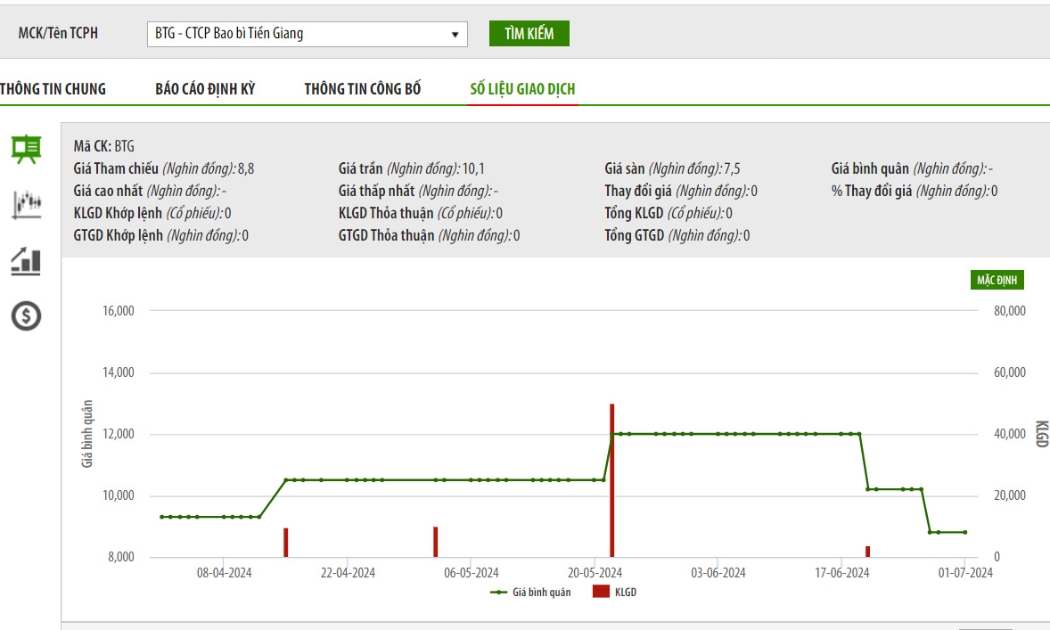Screen dimensions: 1050x630
Task: Click the 80,000 right axis label
Action: (x=1010, y=311)
